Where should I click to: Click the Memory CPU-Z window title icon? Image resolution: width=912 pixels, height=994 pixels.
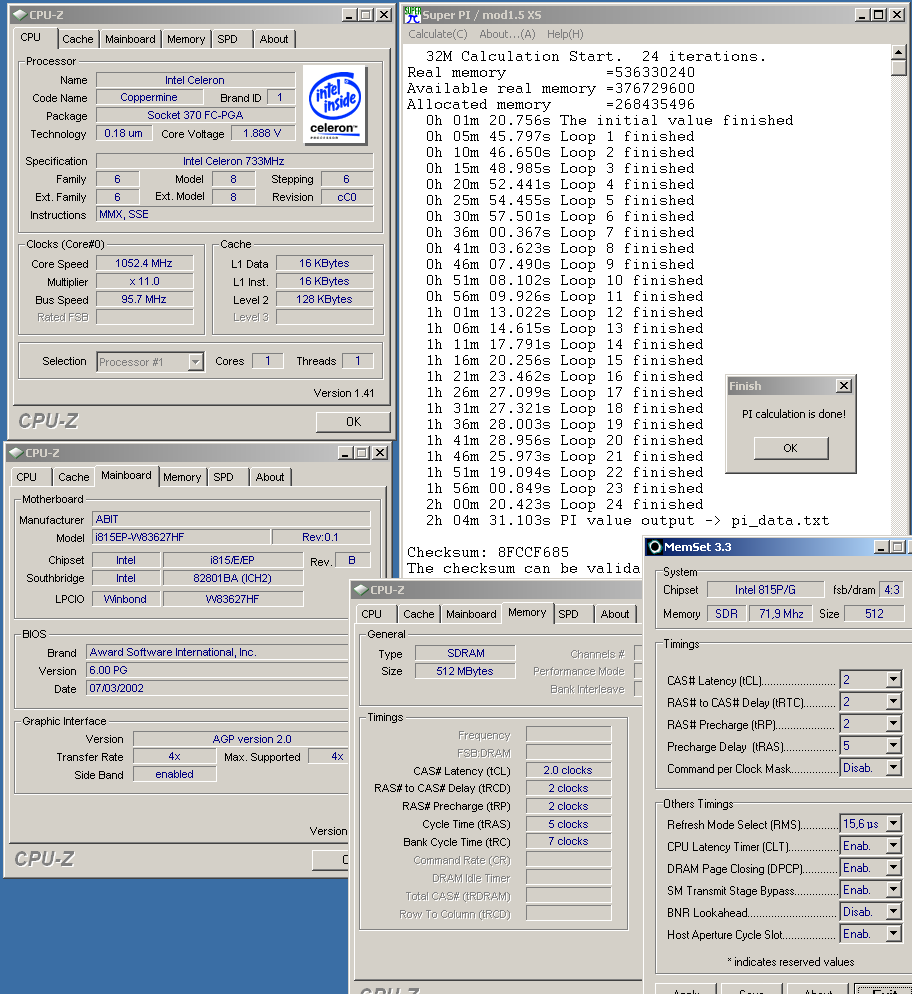(361, 590)
